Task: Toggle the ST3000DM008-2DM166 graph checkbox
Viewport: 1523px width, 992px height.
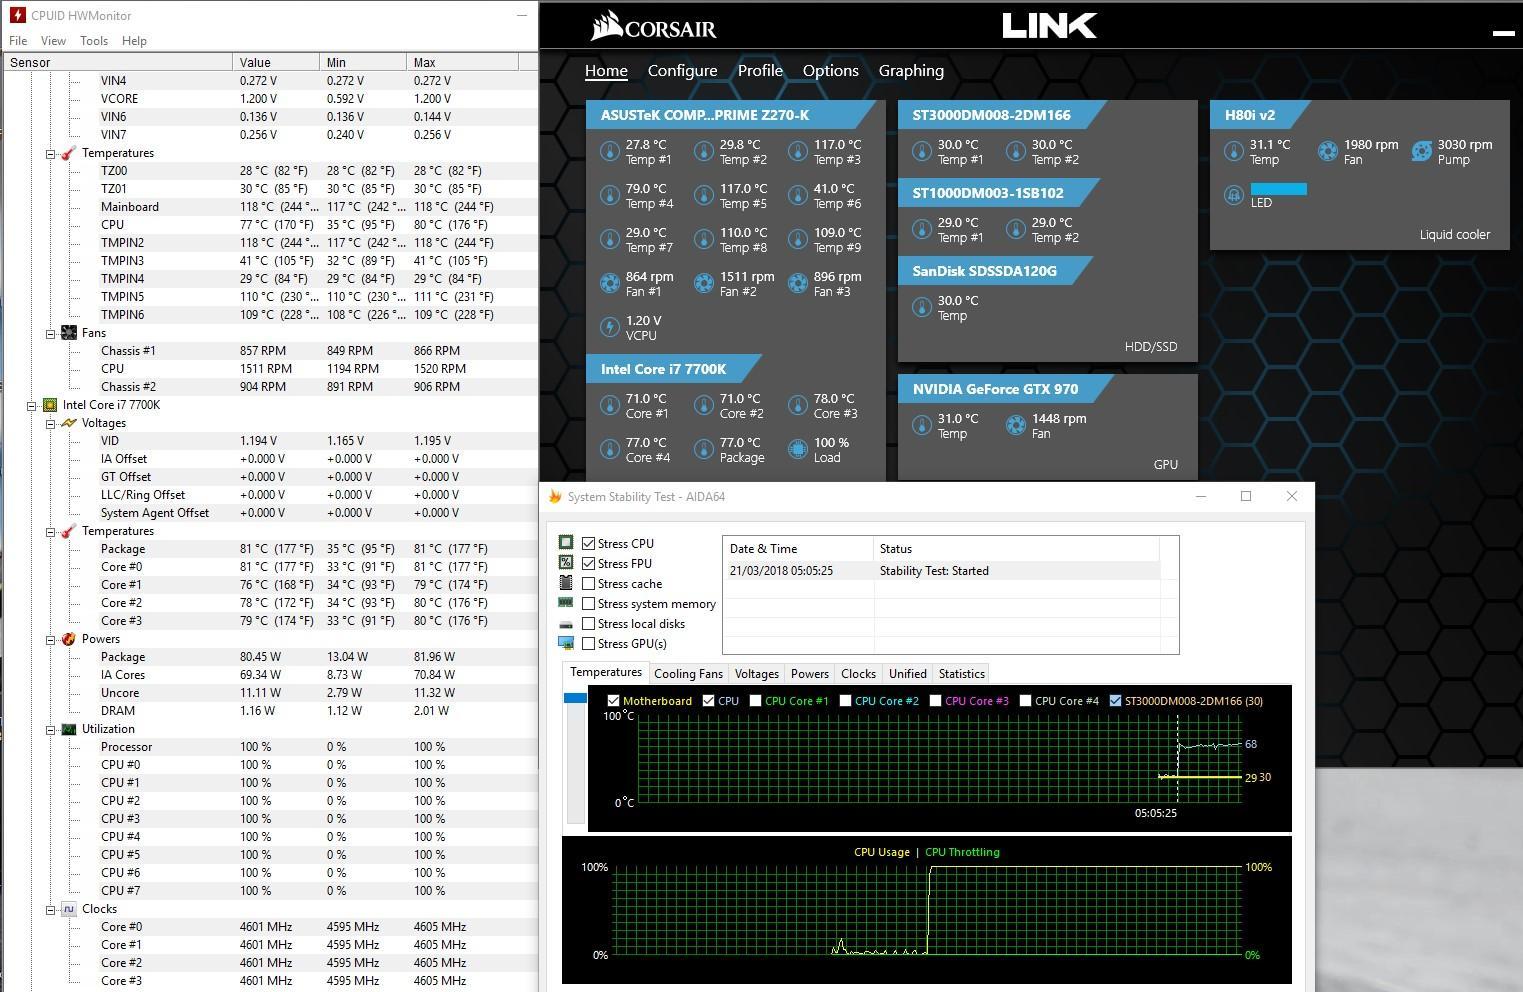Action: coord(1115,701)
